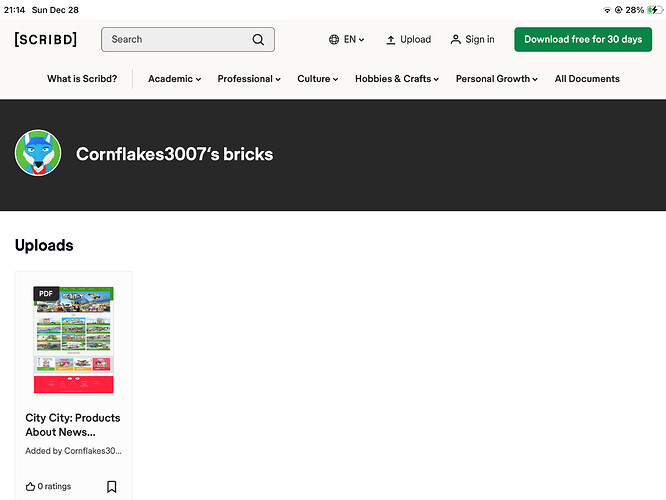The height and width of the screenshot is (500, 666).
Task: Bookmark the City City document
Action: click(x=112, y=487)
